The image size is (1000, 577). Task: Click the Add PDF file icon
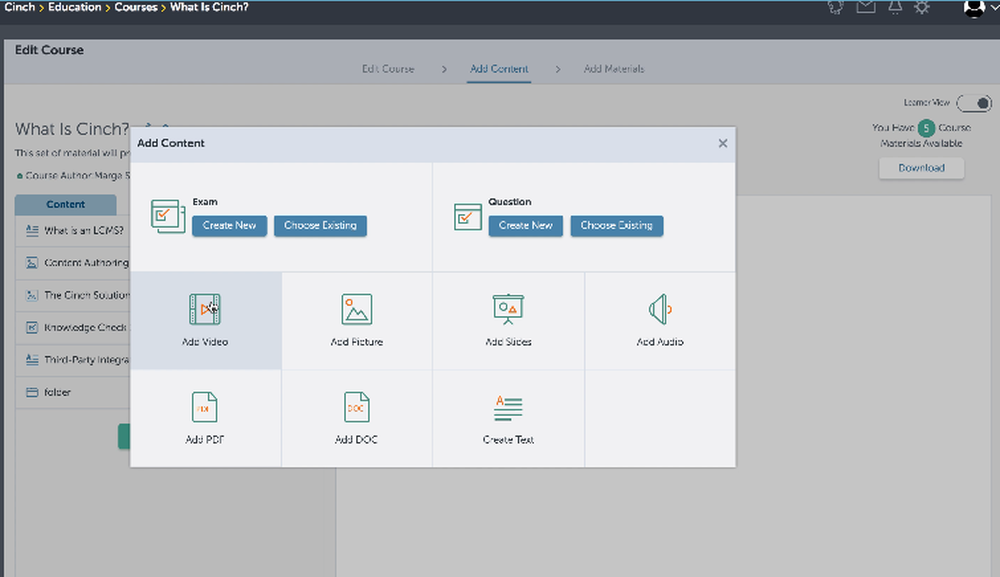[205, 407]
